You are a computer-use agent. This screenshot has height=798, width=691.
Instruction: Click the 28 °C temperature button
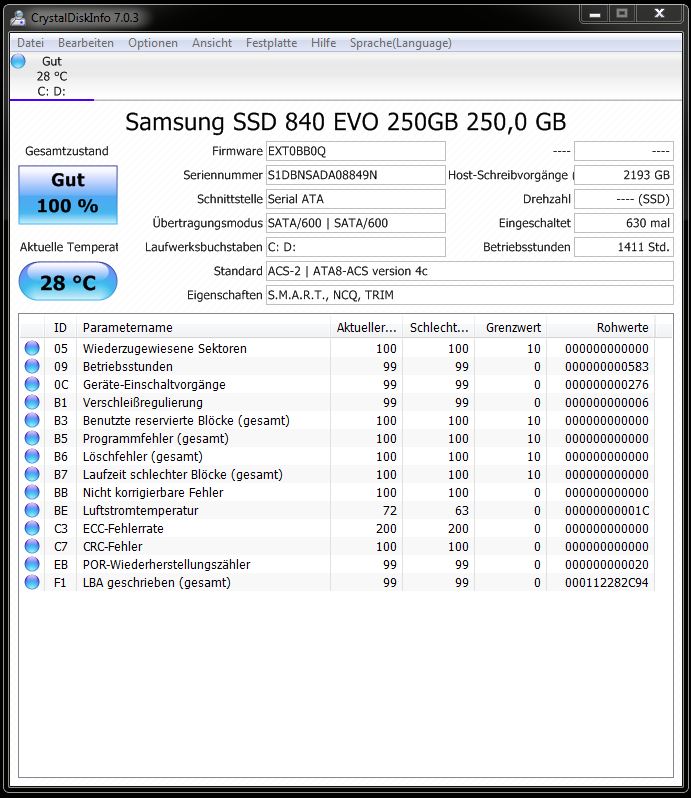[x=68, y=281]
